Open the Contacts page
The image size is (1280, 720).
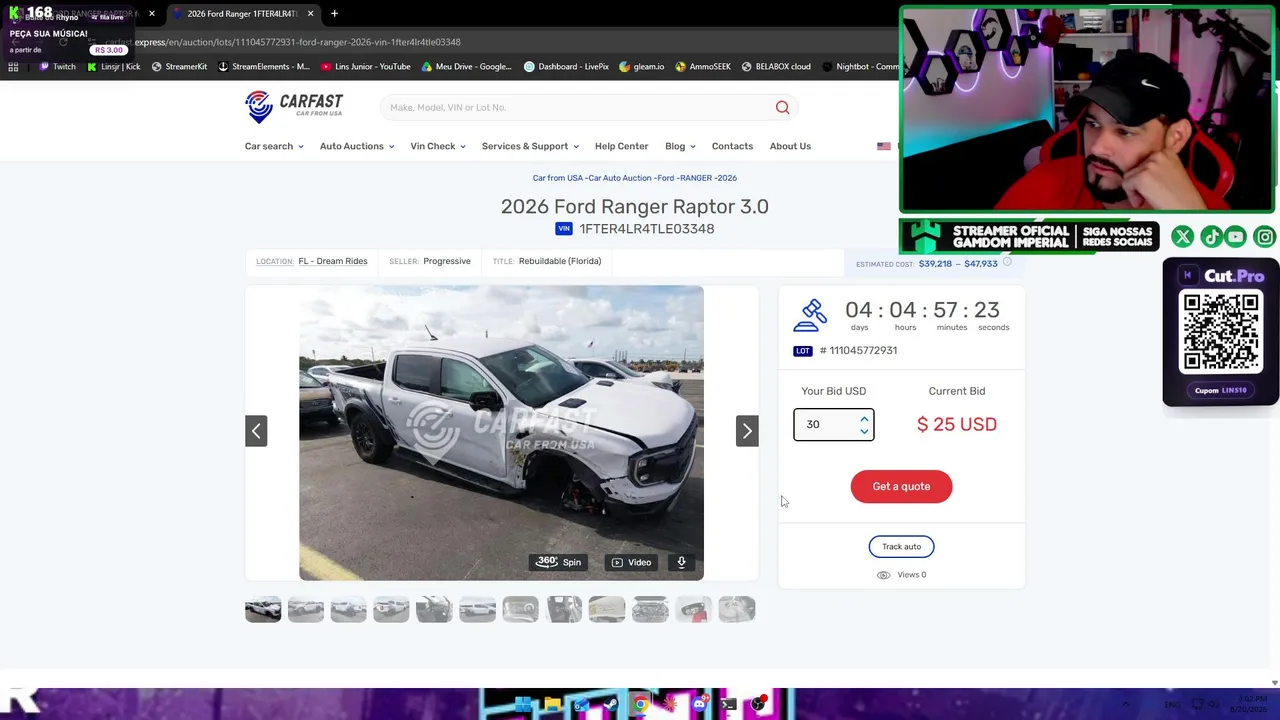click(x=732, y=146)
